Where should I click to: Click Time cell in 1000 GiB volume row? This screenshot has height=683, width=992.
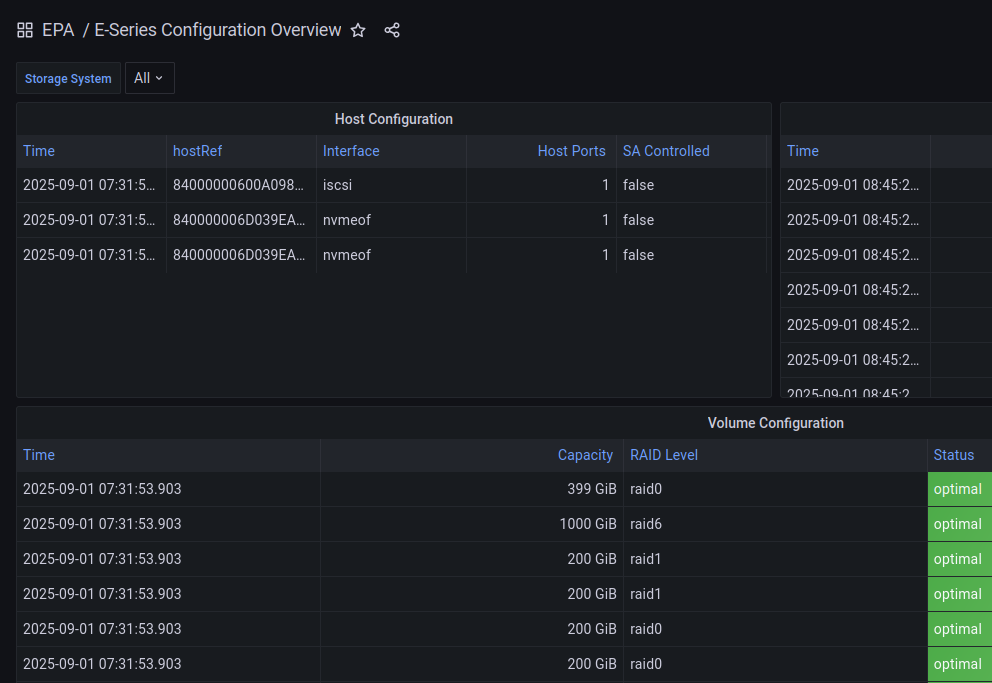click(168, 524)
